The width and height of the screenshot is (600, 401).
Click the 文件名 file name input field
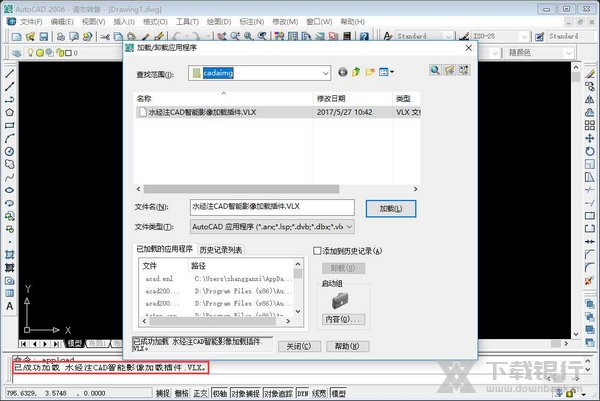(x=272, y=207)
